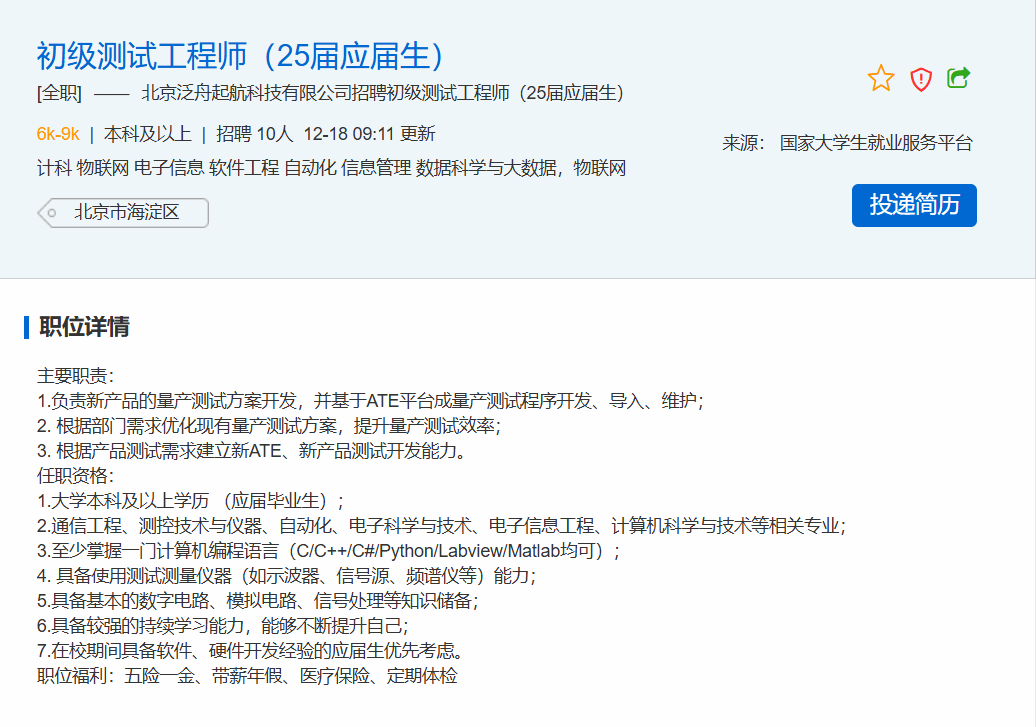Click the 招聘 10人 headcount text
1036x727 pixels.
(x=255, y=134)
